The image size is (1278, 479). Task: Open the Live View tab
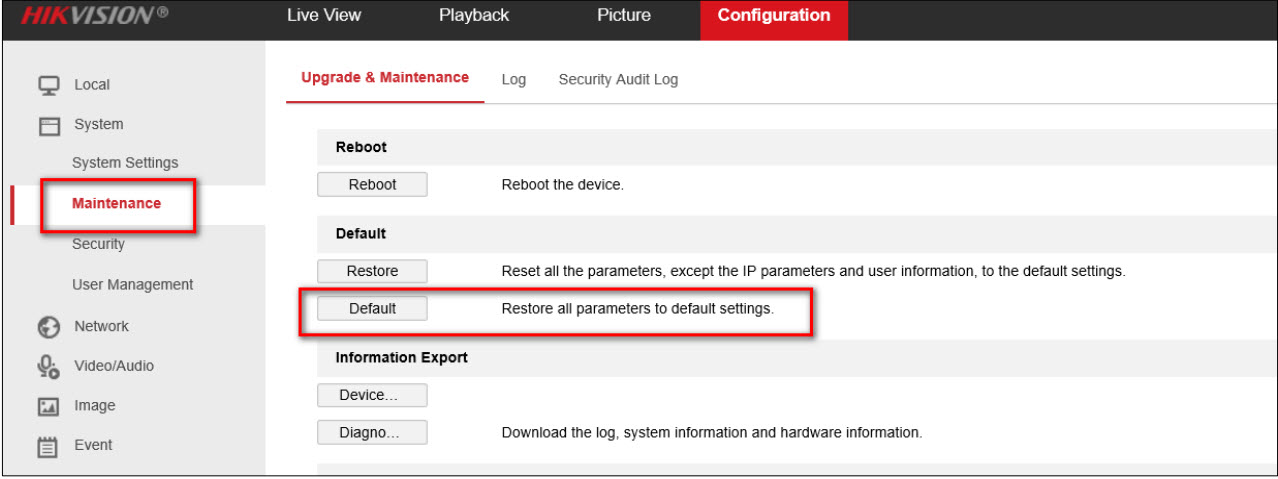(x=323, y=16)
